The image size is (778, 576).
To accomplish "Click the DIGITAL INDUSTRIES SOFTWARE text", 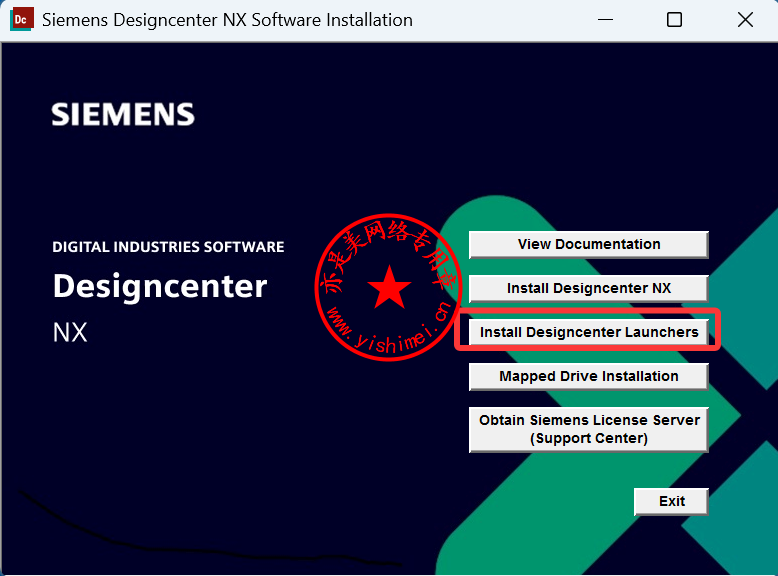I will [168, 246].
